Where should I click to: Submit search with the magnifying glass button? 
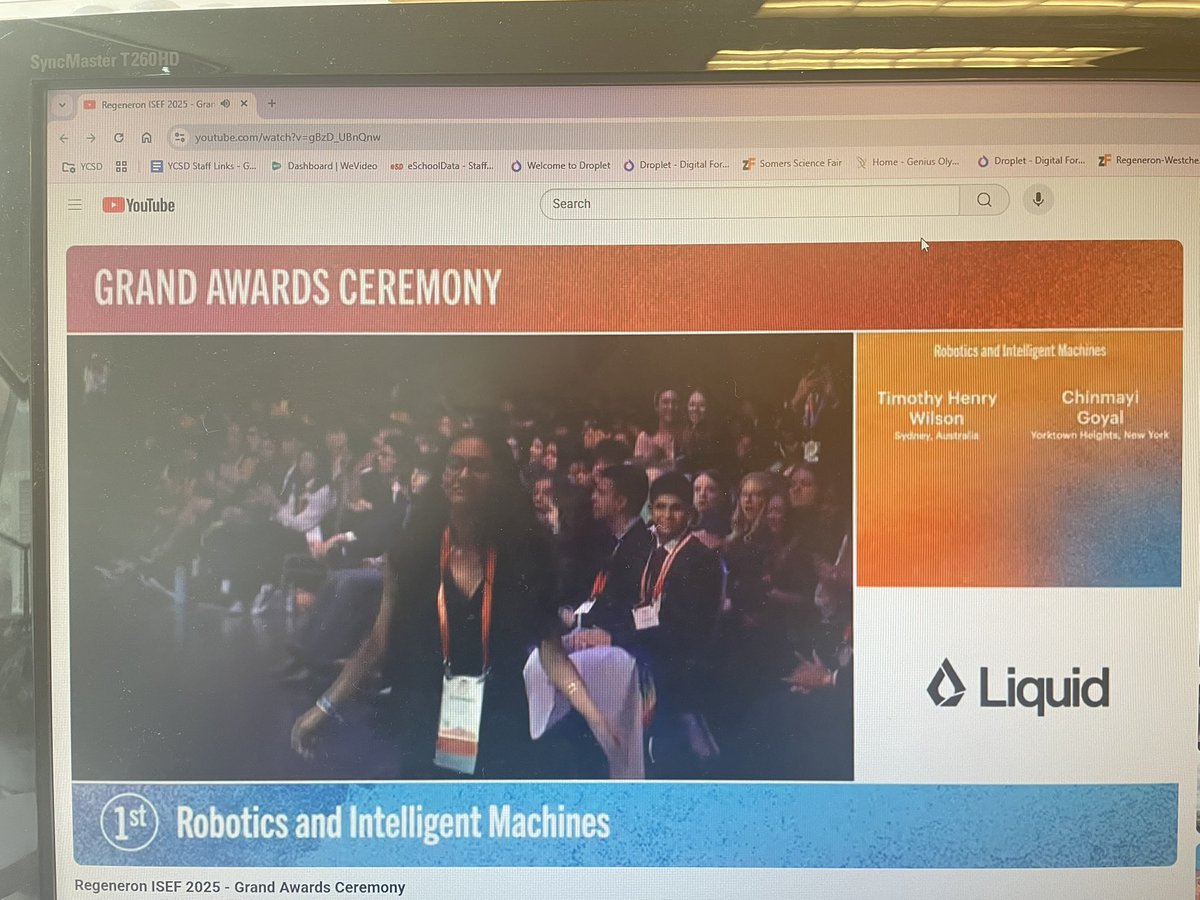pyautogui.click(x=984, y=201)
